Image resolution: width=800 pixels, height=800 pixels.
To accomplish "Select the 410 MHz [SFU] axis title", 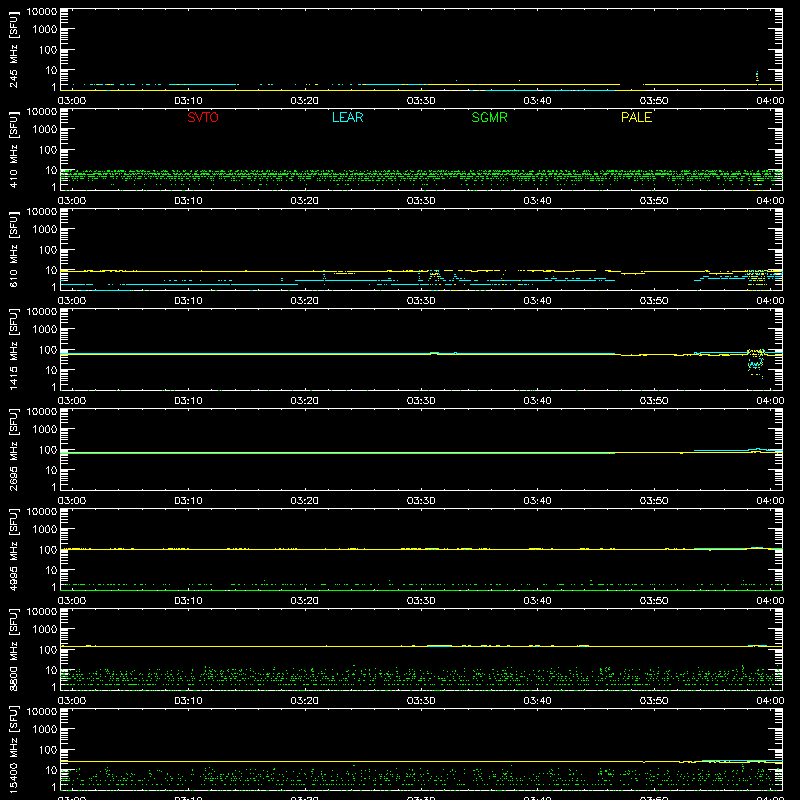I will pyautogui.click(x=13, y=149).
